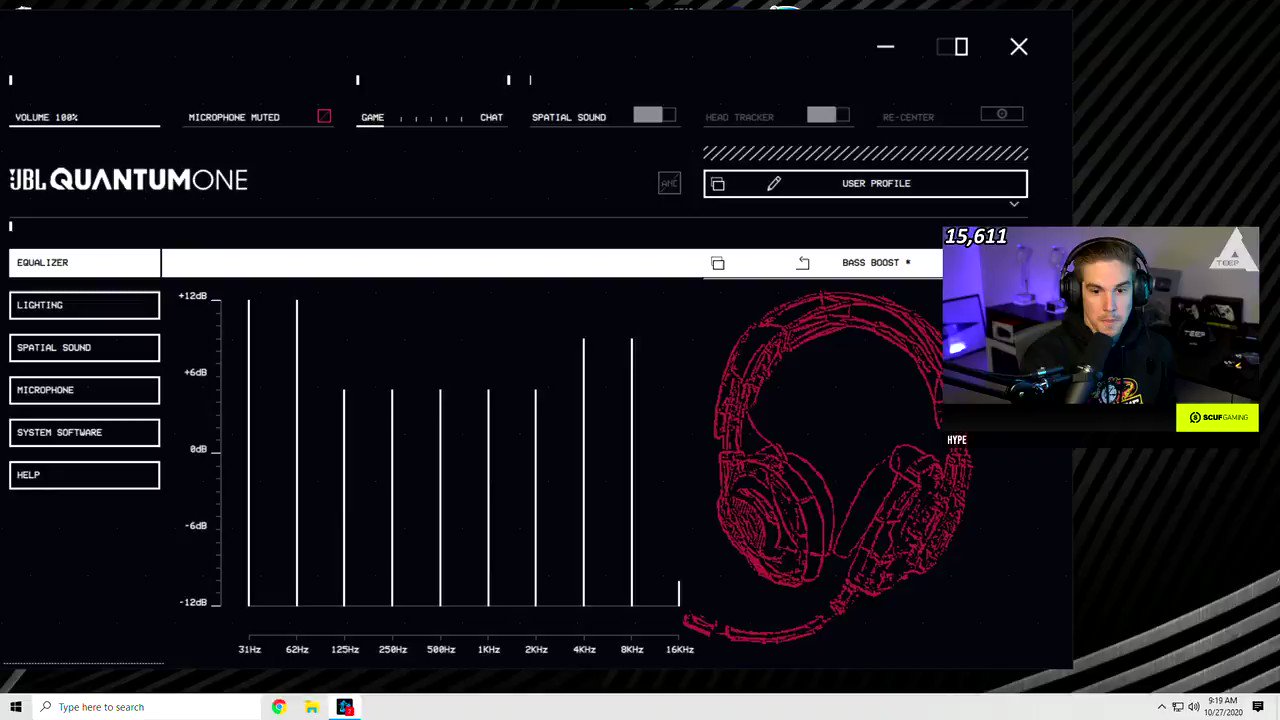Adjust the 8KHz equalizer band bar
This screenshot has width=1280, height=720.
pos(632,472)
